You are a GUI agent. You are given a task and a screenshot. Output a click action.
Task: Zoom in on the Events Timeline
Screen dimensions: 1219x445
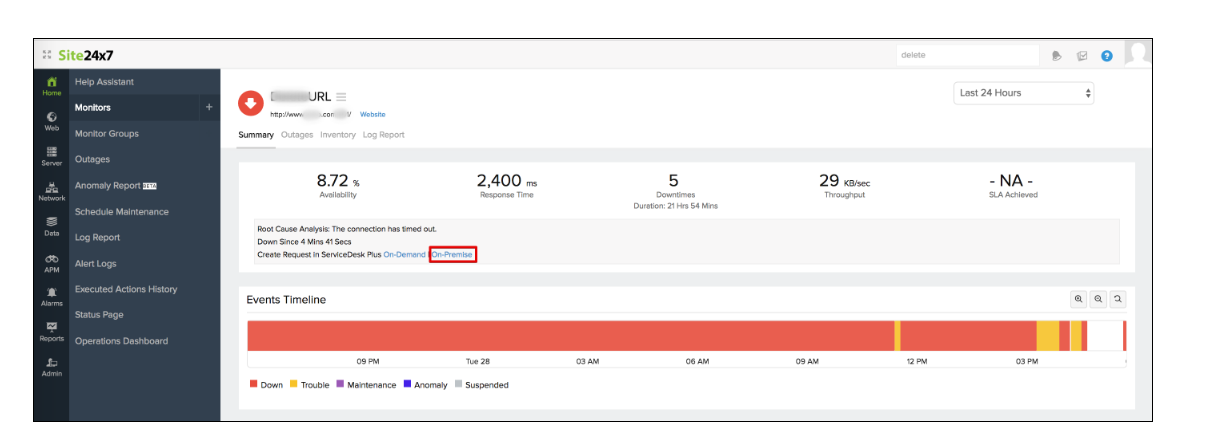(x=1078, y=299)
